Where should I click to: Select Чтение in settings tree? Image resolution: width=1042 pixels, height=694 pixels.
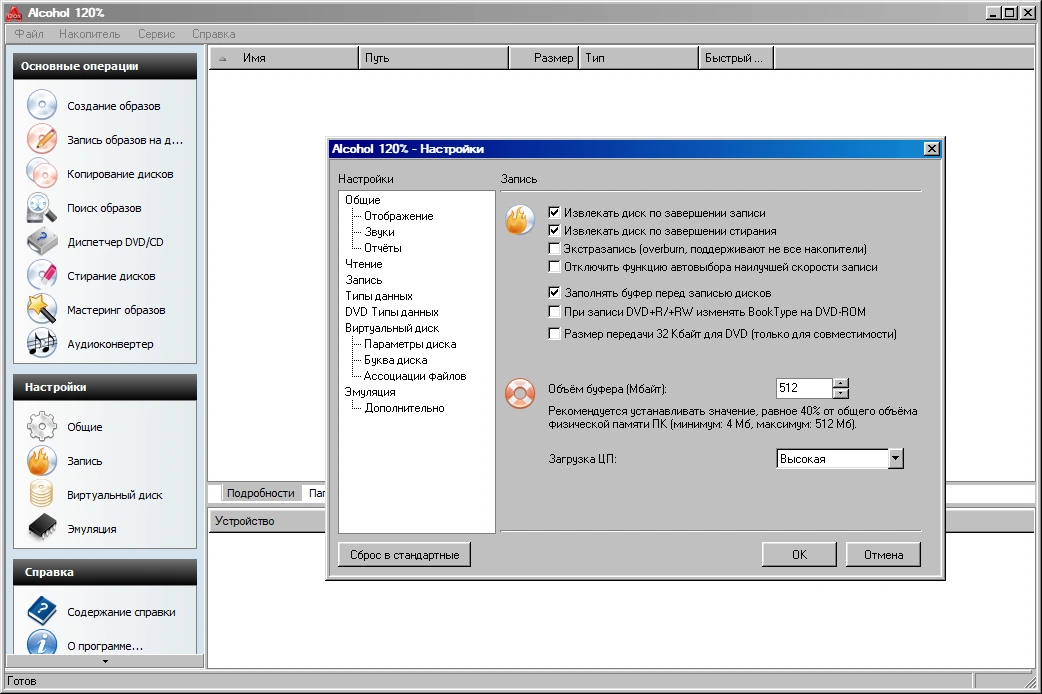click(x=364, y=264)
